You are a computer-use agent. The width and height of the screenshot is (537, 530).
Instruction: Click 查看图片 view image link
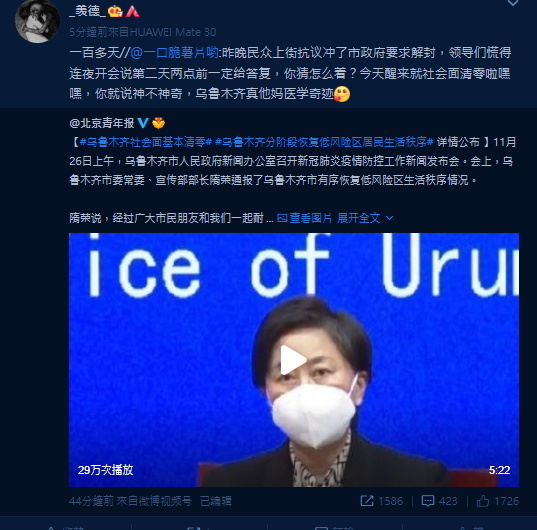tap(304, 218)
